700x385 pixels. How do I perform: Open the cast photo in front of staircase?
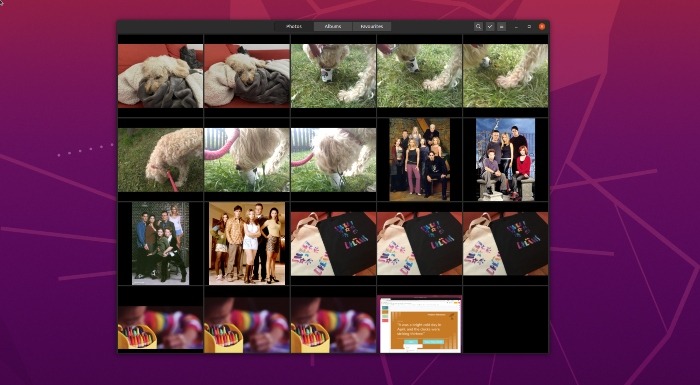click(x=419, y=159)
